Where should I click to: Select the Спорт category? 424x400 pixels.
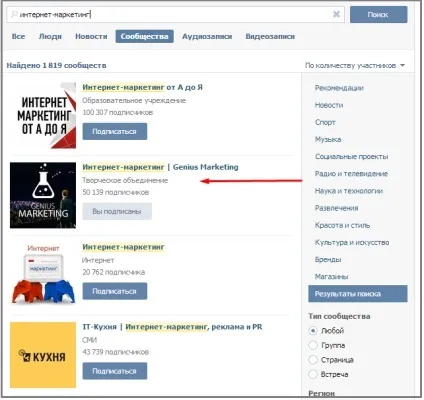(325, 122)
